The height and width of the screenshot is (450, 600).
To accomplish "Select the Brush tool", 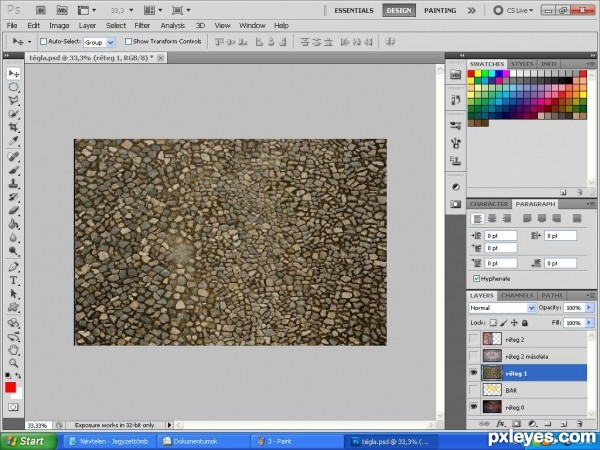I will click(13, 170).
